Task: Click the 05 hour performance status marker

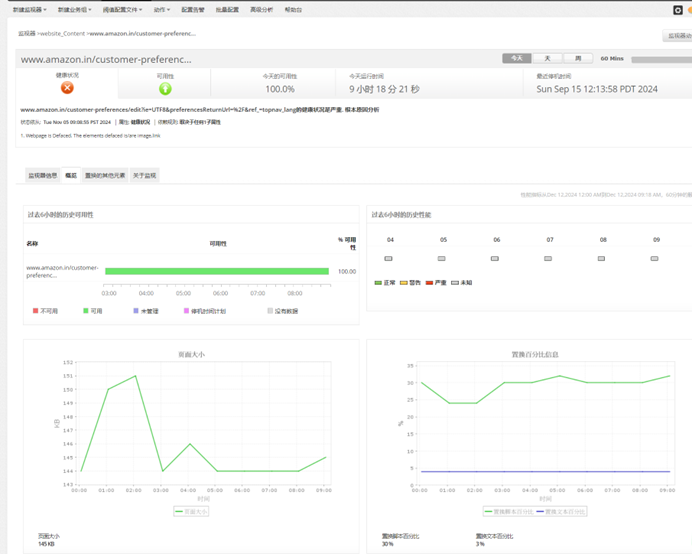Action: point(442,258)
